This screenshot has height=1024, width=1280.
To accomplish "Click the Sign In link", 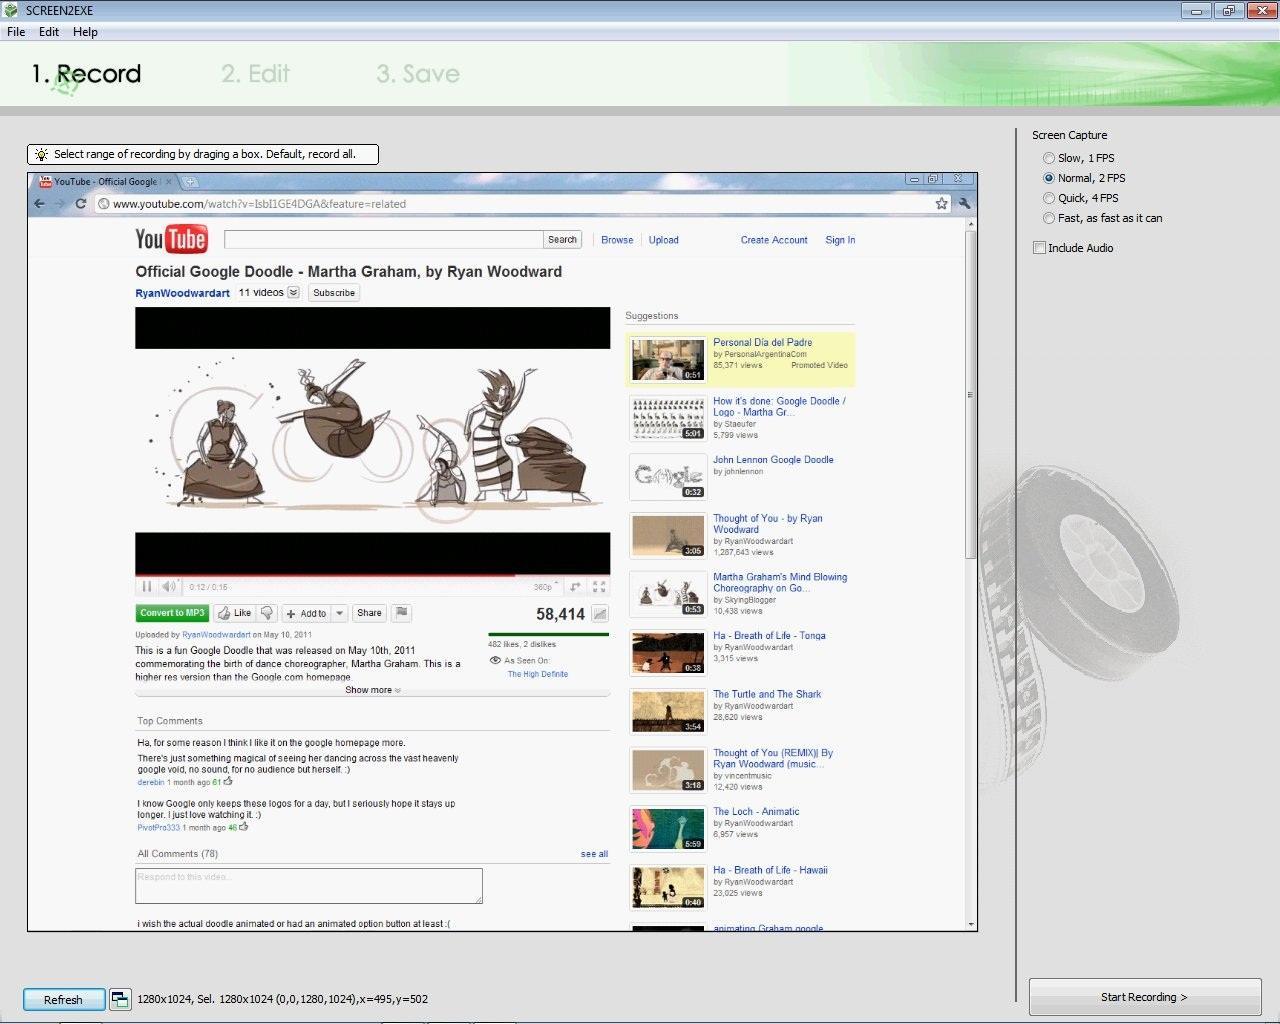I will 840,240.
